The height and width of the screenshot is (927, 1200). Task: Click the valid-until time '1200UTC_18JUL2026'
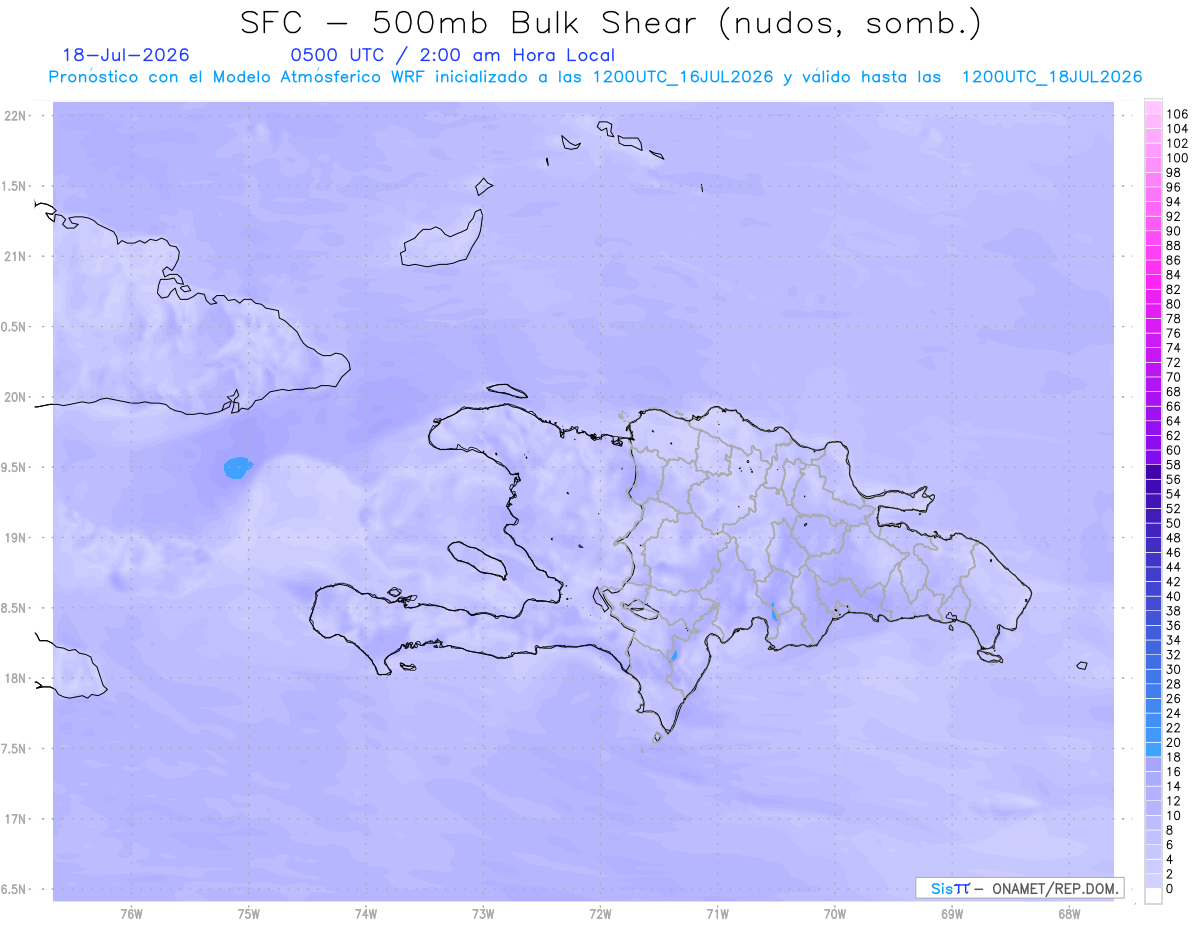(x=1052, y=77)
